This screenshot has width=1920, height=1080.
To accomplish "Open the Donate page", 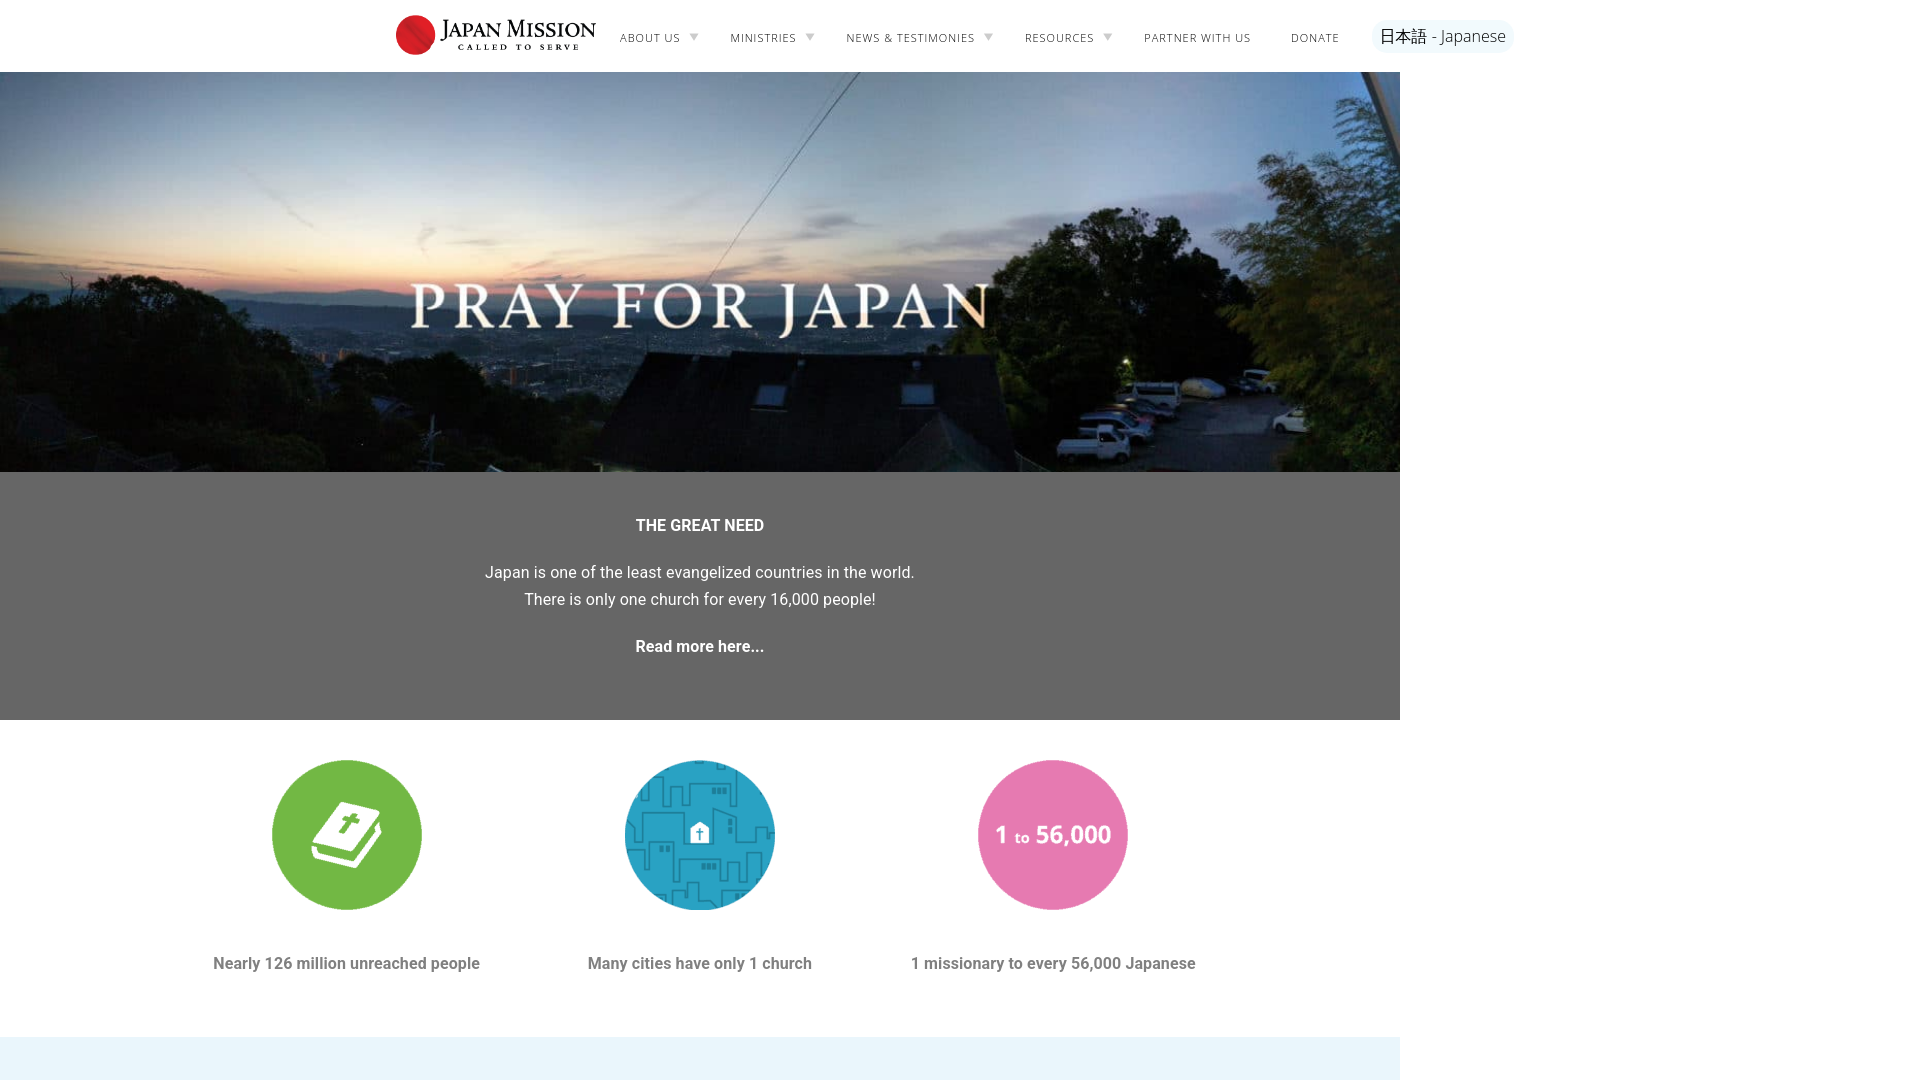I will [1315, 38].
